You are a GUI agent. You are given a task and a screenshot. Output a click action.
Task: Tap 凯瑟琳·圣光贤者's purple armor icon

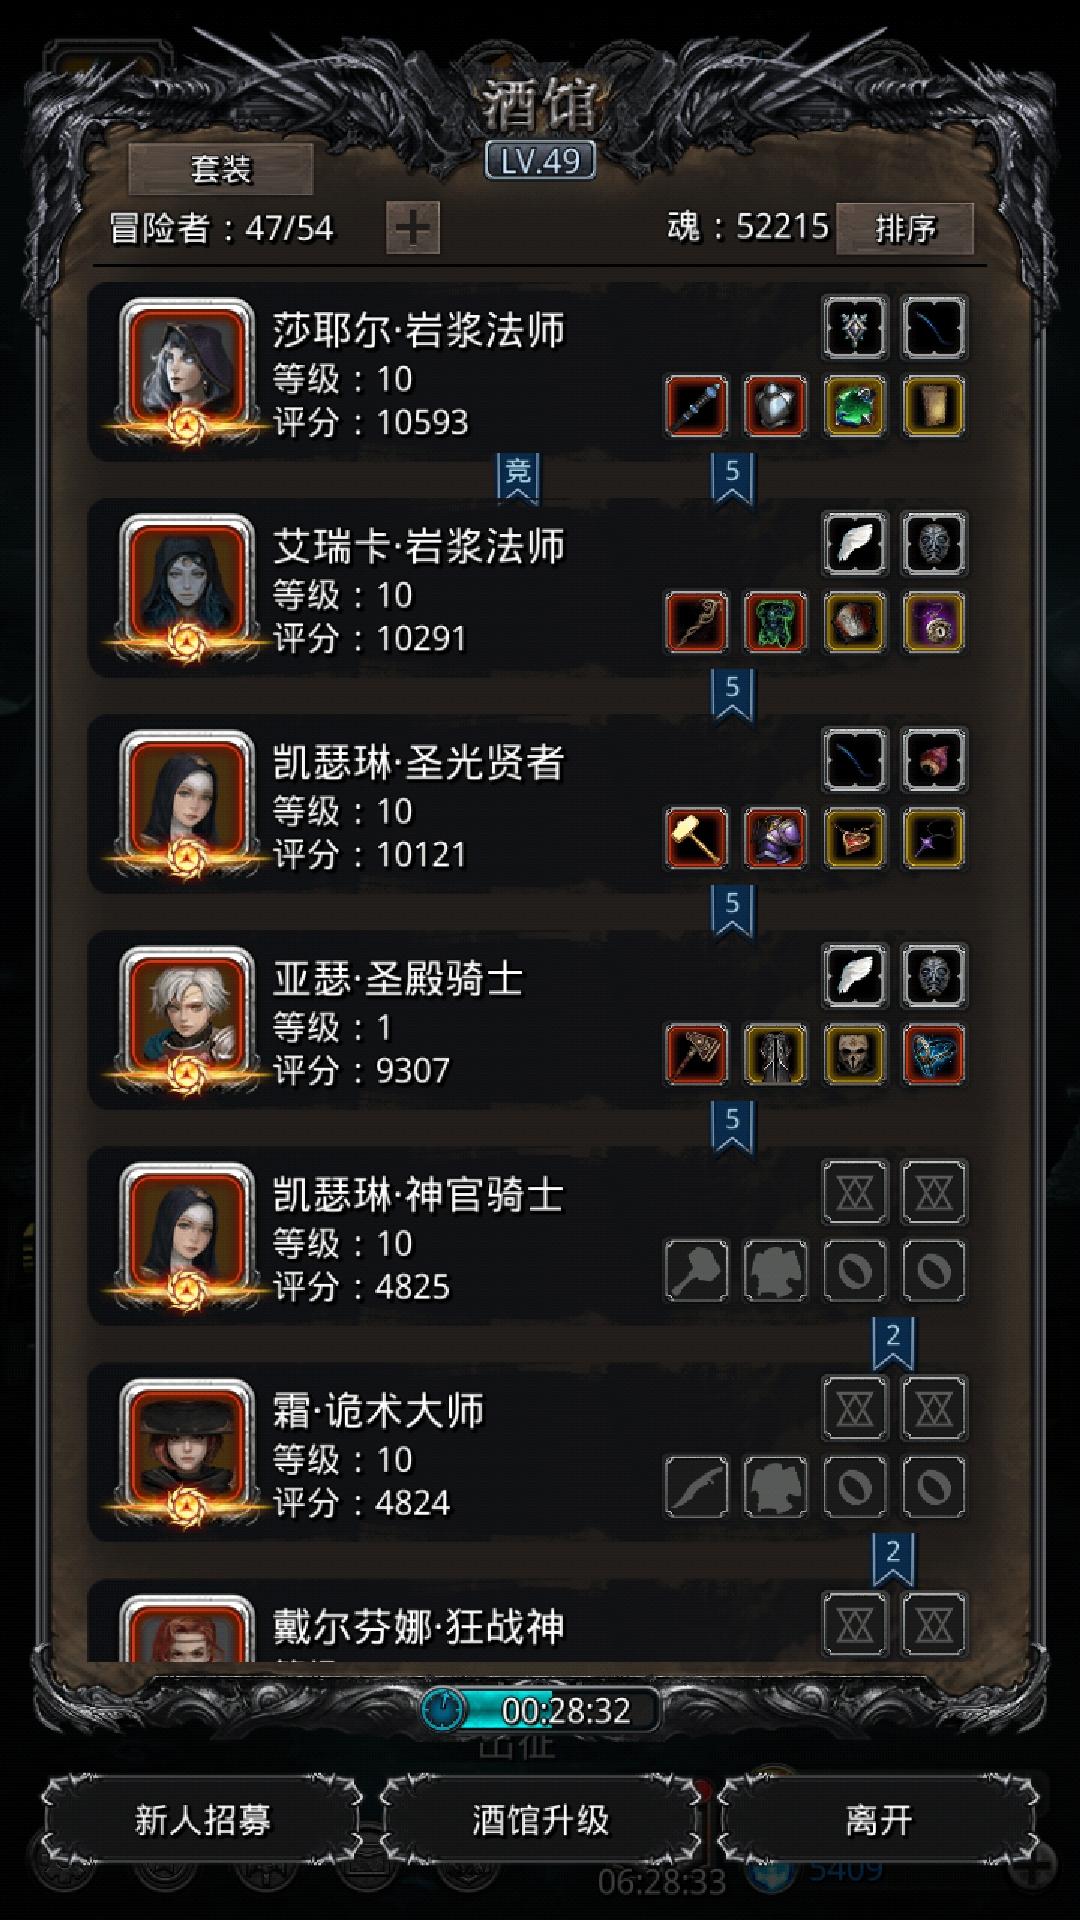tap(775, 838)
